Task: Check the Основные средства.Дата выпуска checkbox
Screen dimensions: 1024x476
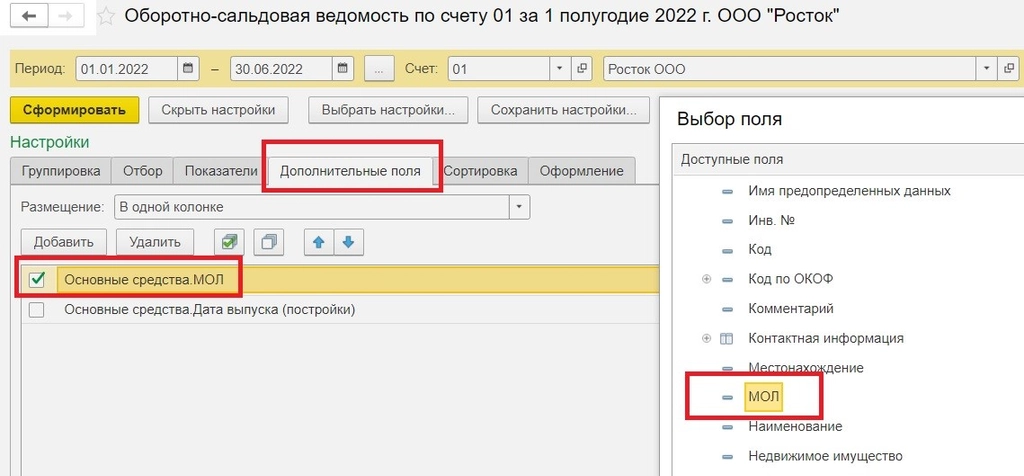Action: pos(37,309)
